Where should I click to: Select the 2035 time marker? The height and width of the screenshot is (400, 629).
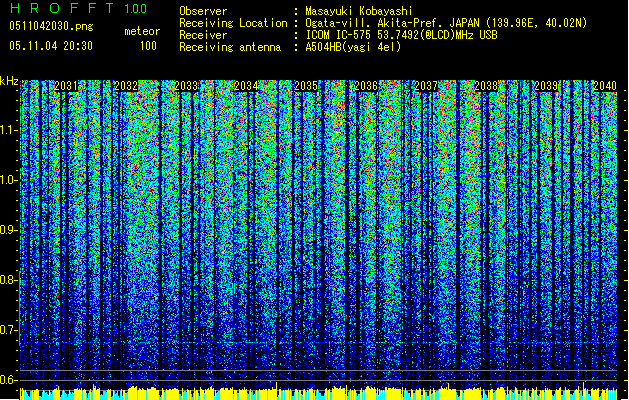tap(307, 87)
